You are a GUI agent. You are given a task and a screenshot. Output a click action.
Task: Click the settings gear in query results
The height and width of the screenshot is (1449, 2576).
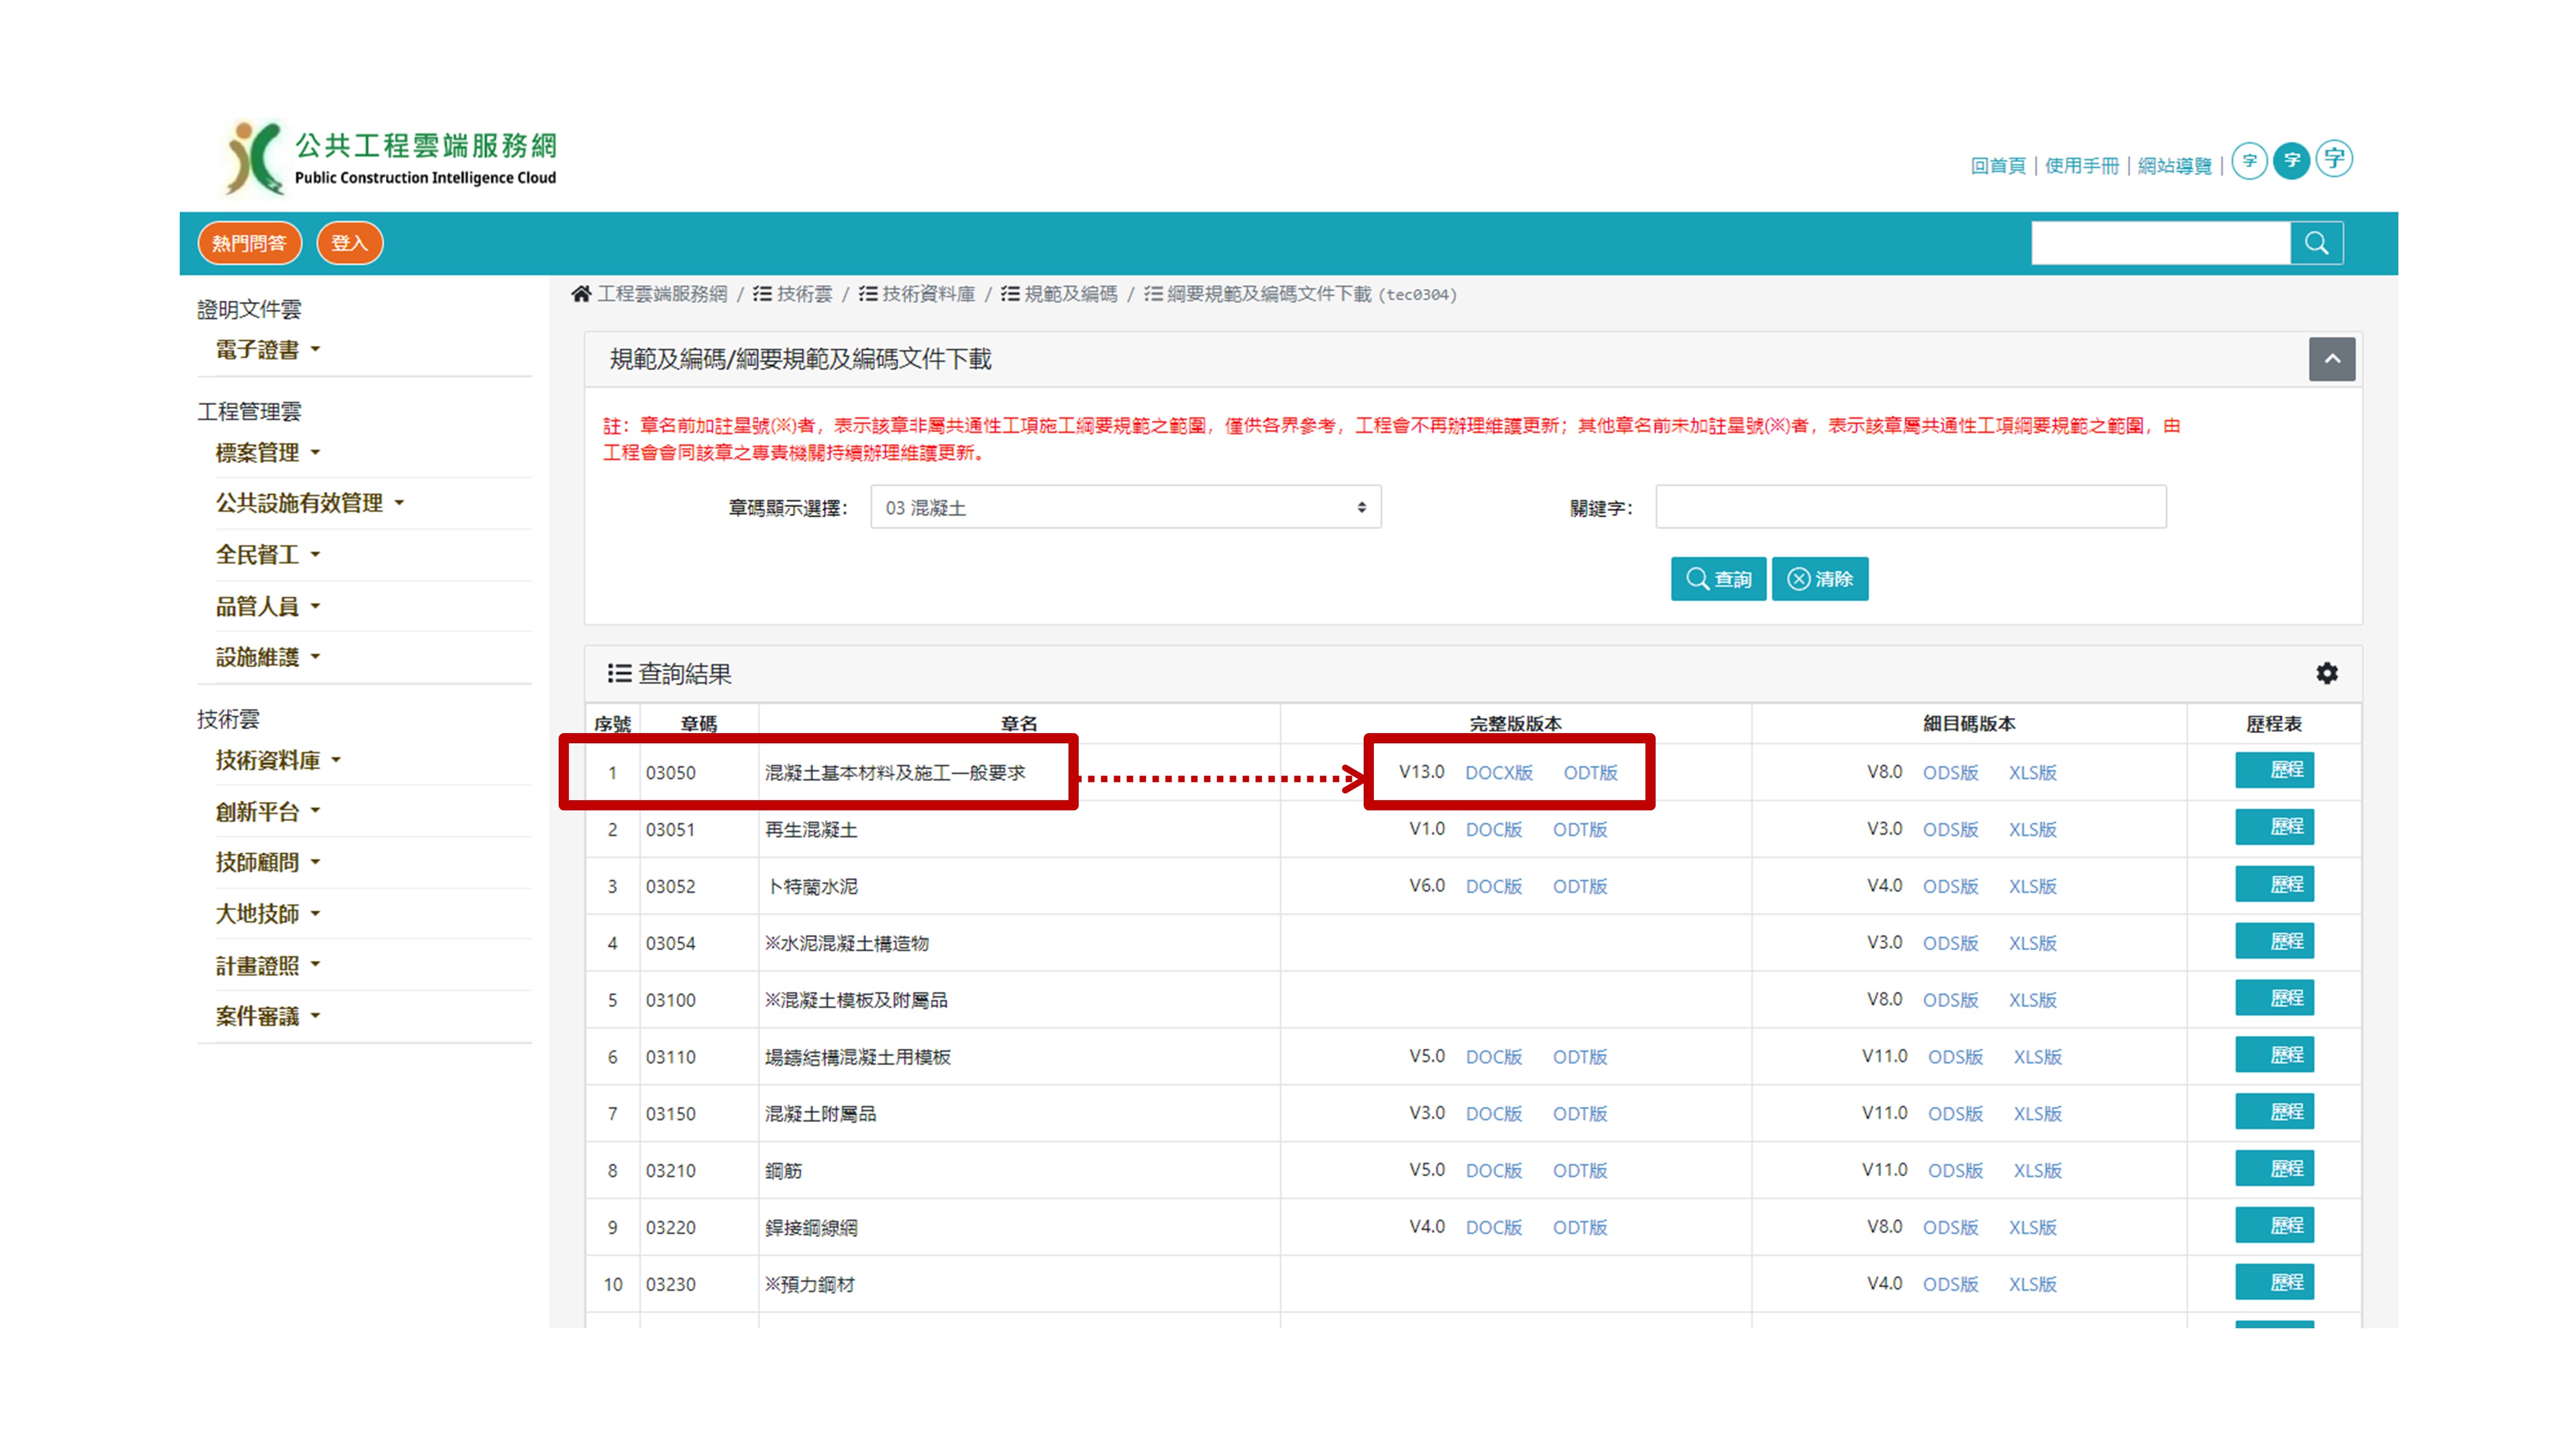coord(2326,673)
